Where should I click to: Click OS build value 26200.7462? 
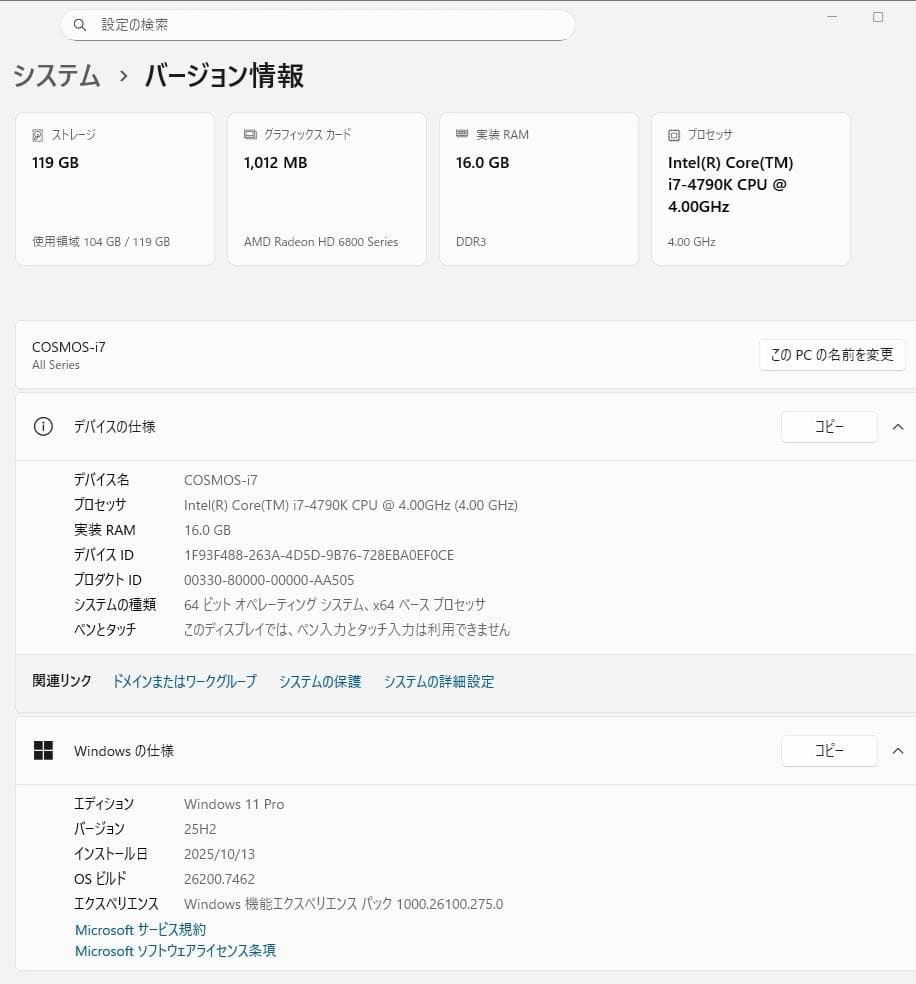tap(219, 879)
